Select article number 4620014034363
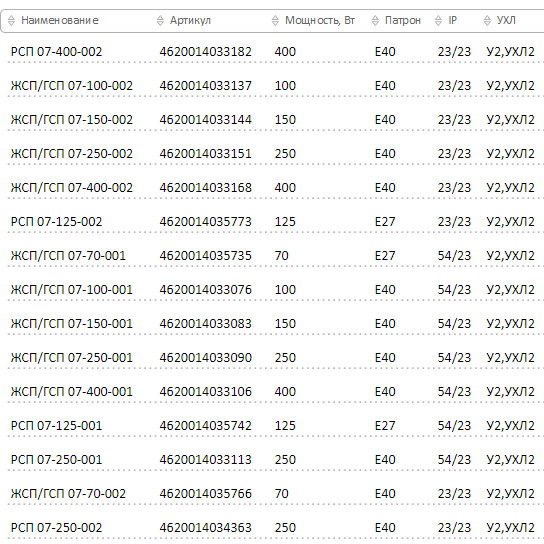 pyautogui.click(x=205, y=528)
